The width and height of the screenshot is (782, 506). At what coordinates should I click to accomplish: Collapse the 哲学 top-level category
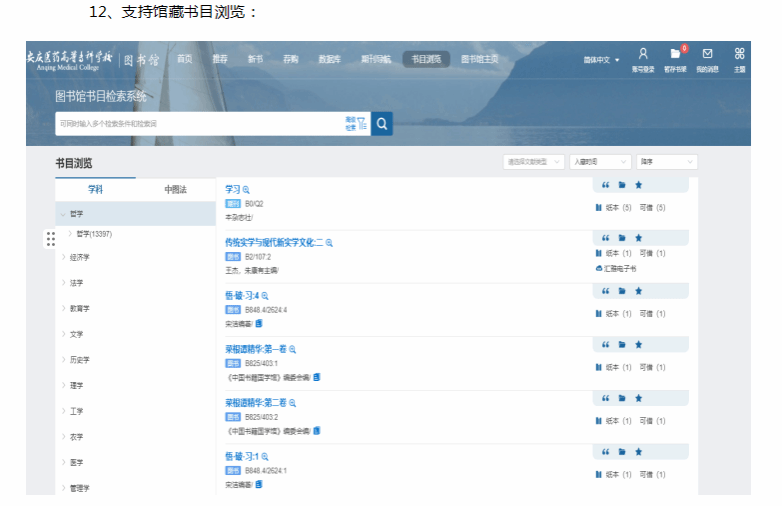click(x=63, y=213)
